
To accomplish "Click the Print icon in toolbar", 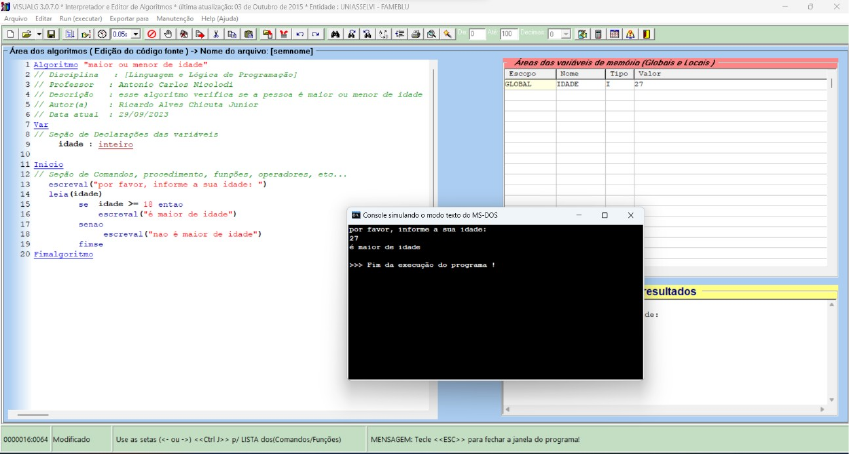I will (415, 34).
